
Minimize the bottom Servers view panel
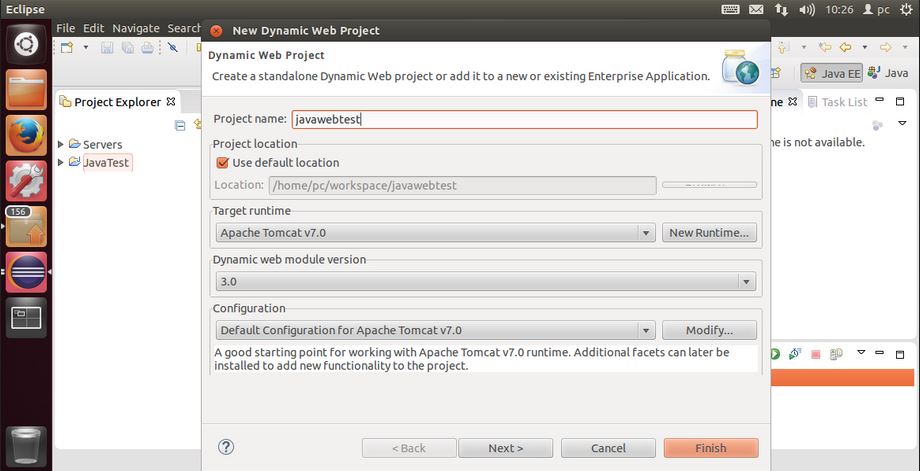(x=879, y=353)
